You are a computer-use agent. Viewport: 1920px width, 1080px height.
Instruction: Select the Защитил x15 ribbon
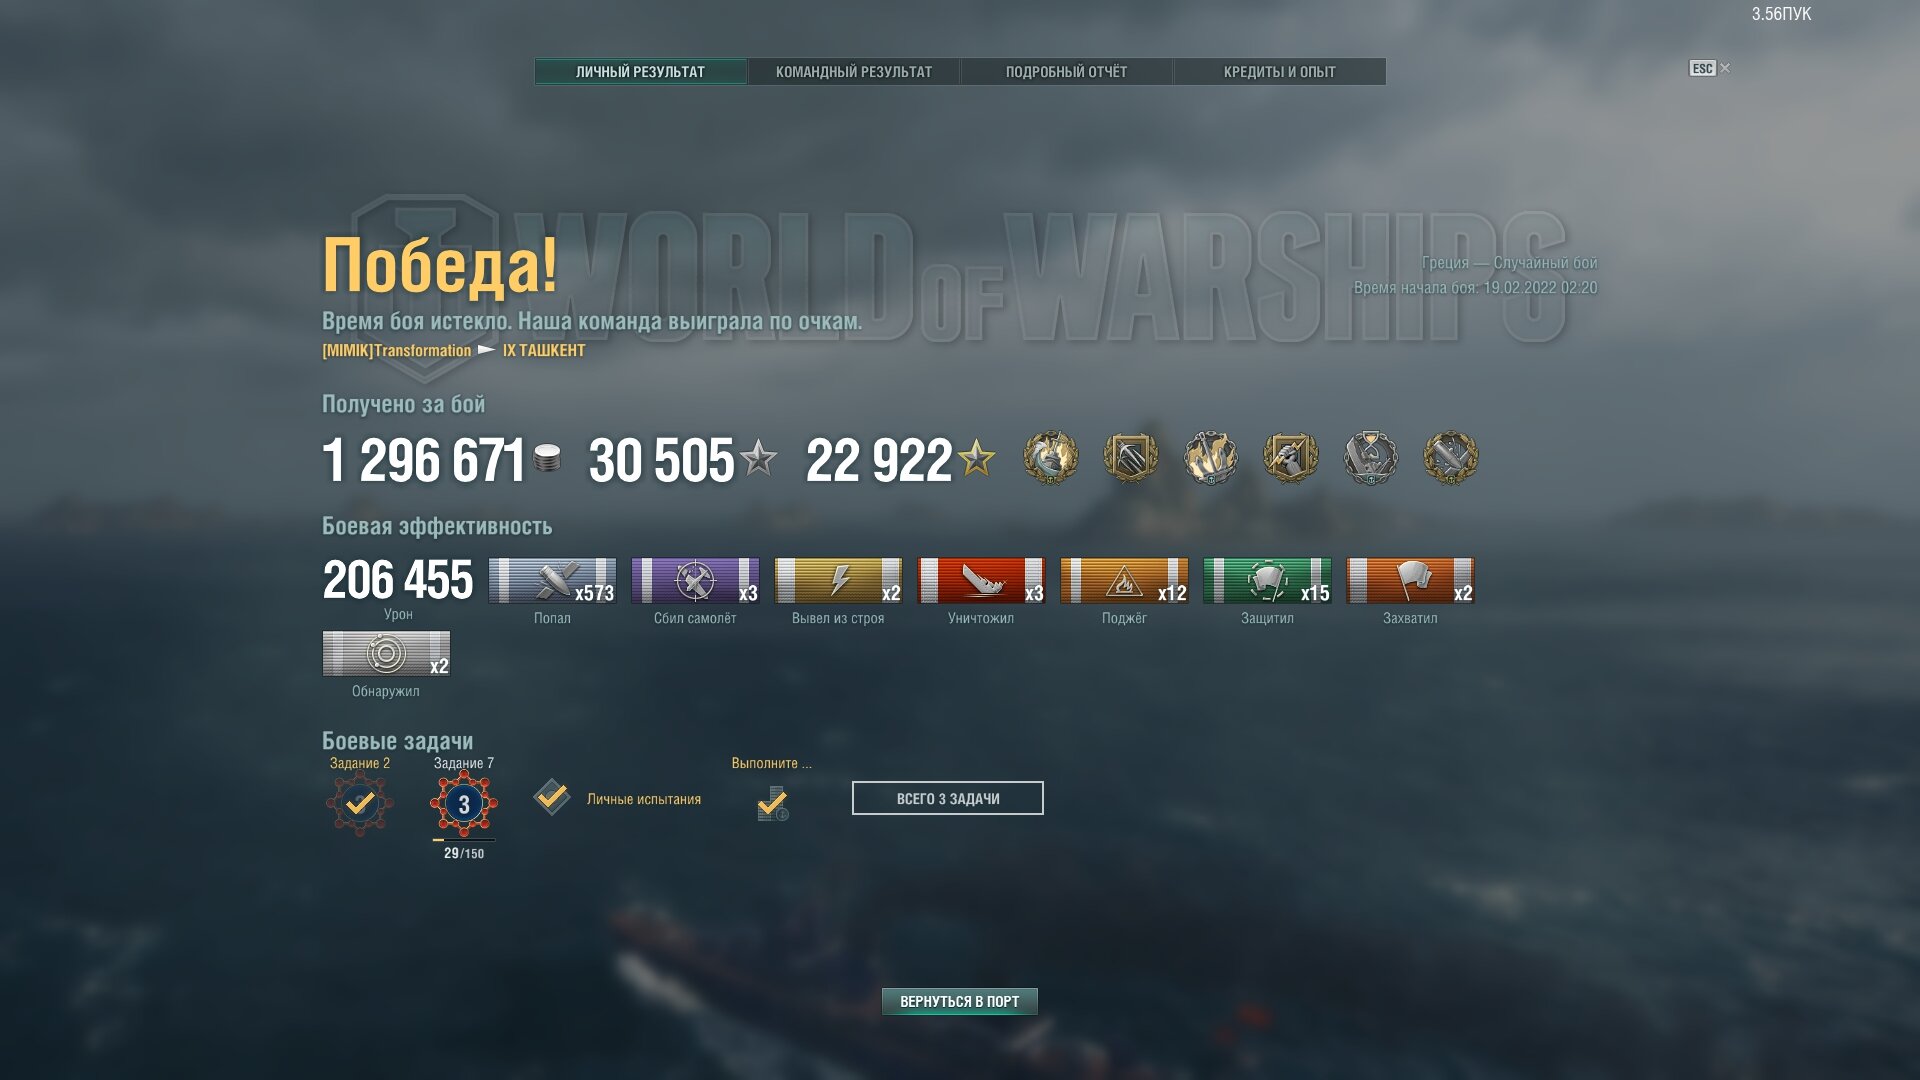[x=1267, y=581]
